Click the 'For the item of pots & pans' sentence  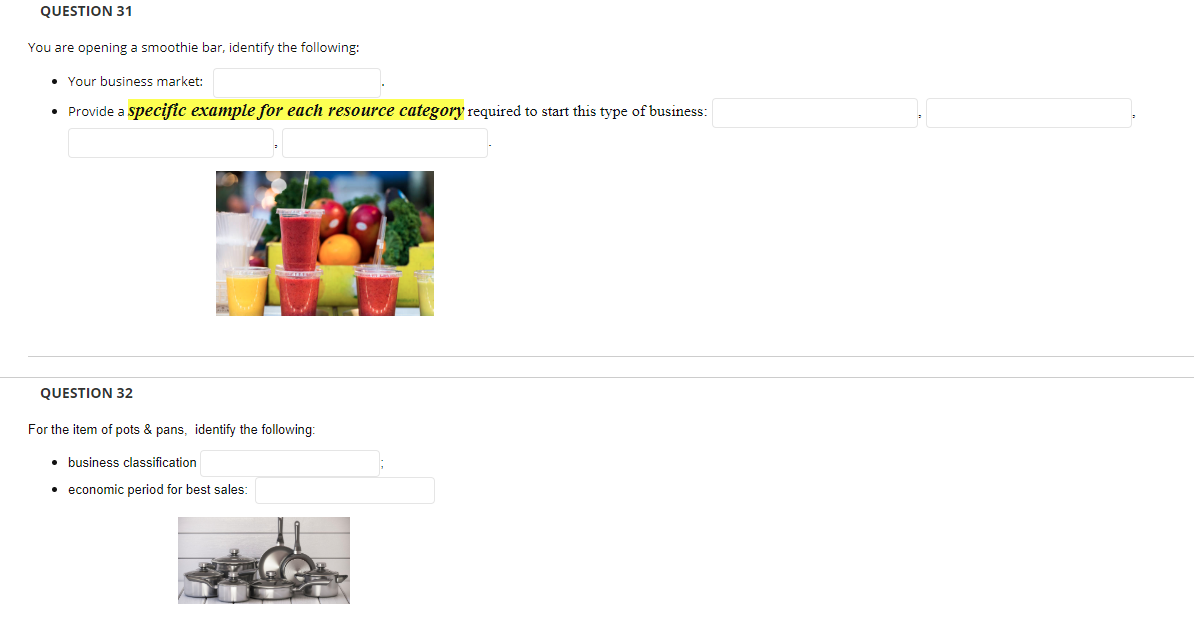(171, 429)
